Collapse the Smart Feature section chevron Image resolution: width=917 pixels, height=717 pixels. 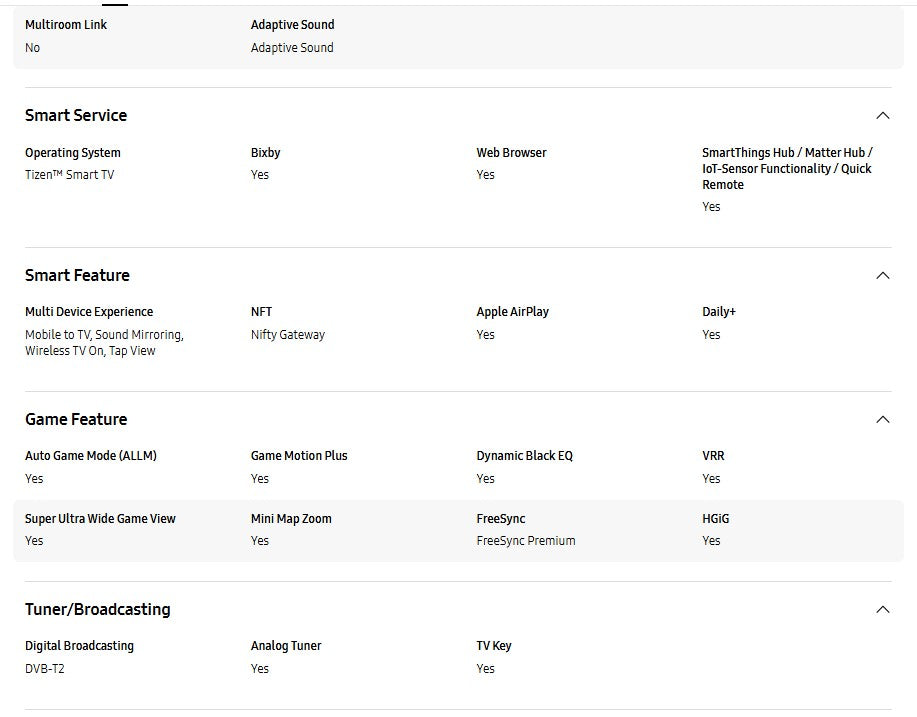coord(882,275)
